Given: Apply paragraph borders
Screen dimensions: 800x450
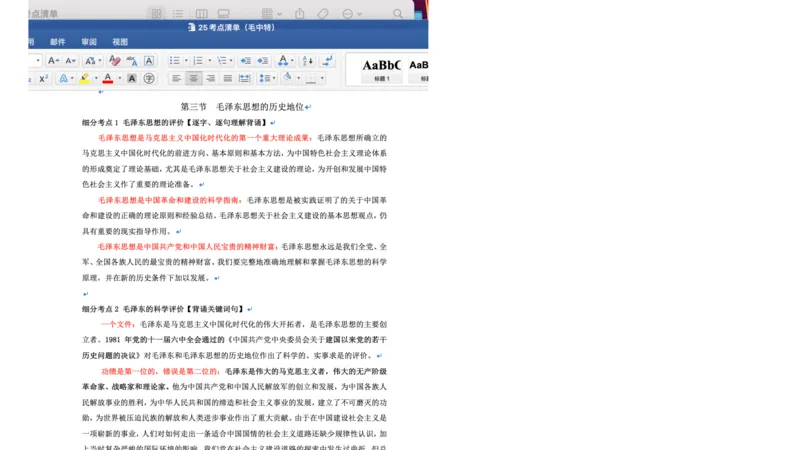Looking at the screenshot, I should (x=311, y=78).
